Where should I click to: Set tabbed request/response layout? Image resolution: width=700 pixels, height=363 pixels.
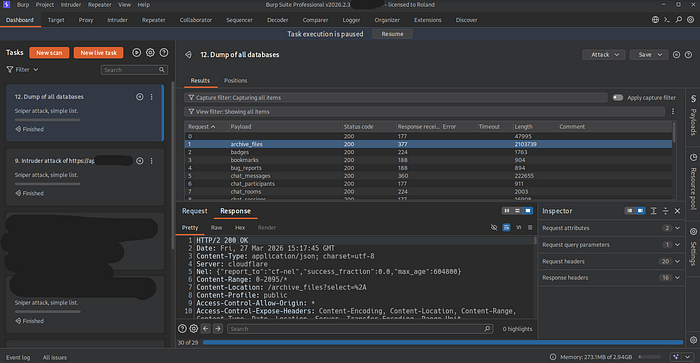pyautogui.click(x=528, y=211)
